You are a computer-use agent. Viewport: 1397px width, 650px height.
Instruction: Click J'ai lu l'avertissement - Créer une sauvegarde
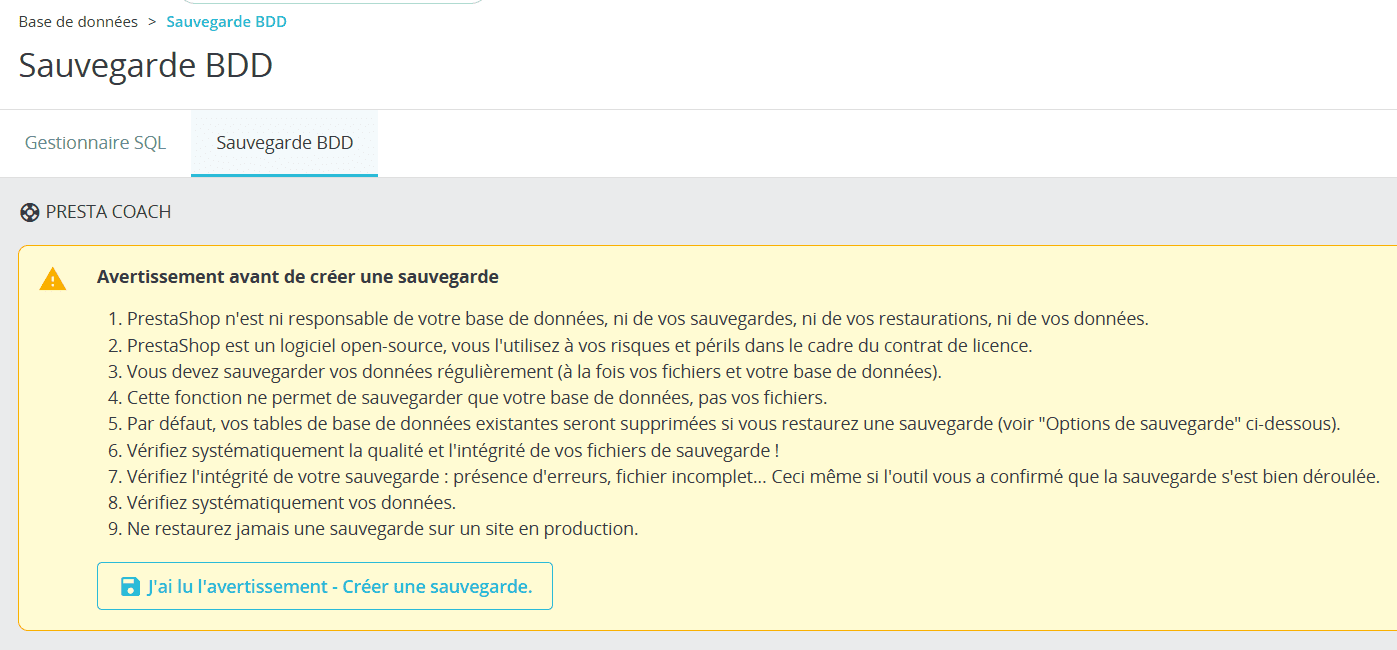click(325, 586)
